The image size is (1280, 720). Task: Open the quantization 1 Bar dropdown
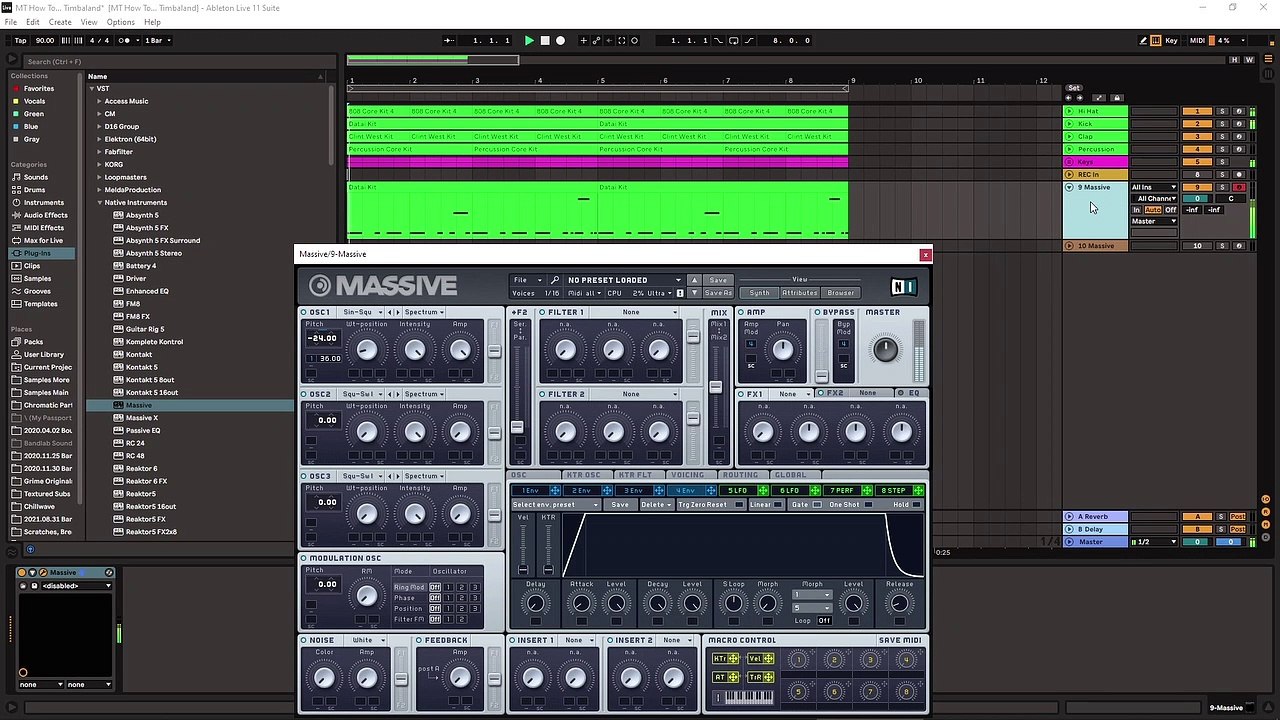pyautogui.click(x=158, y=41)
